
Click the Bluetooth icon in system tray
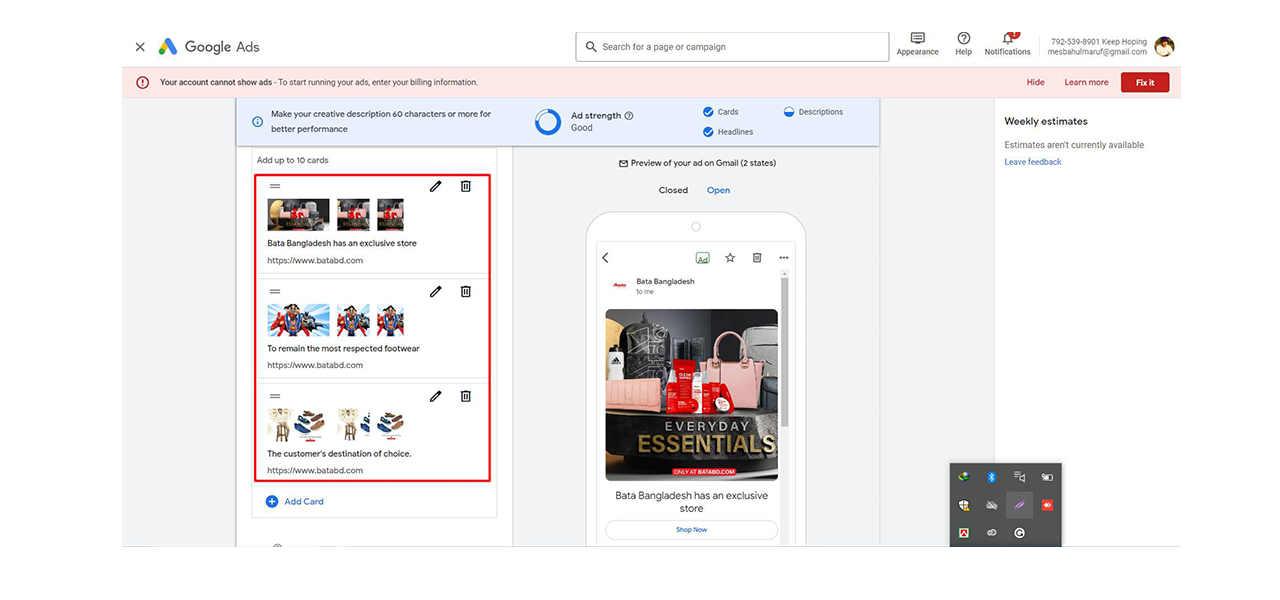tap(991, 478)
